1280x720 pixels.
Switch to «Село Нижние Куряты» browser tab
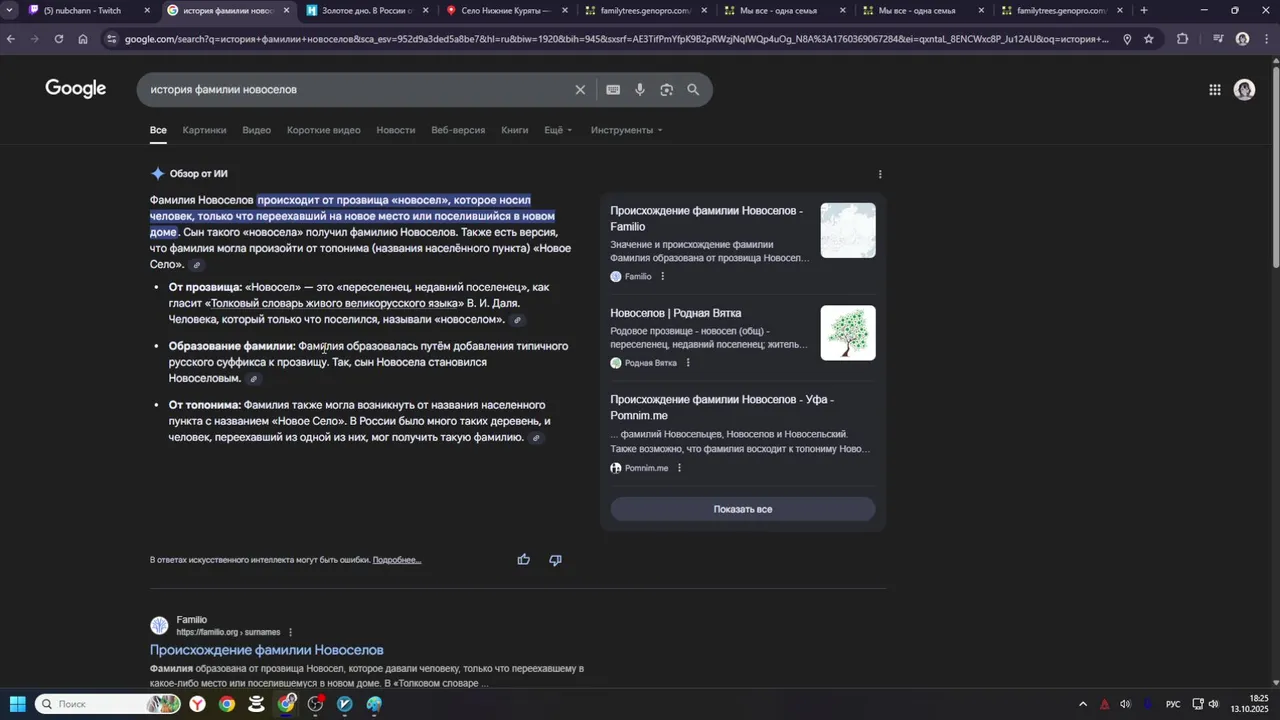(x=507, y=11)
